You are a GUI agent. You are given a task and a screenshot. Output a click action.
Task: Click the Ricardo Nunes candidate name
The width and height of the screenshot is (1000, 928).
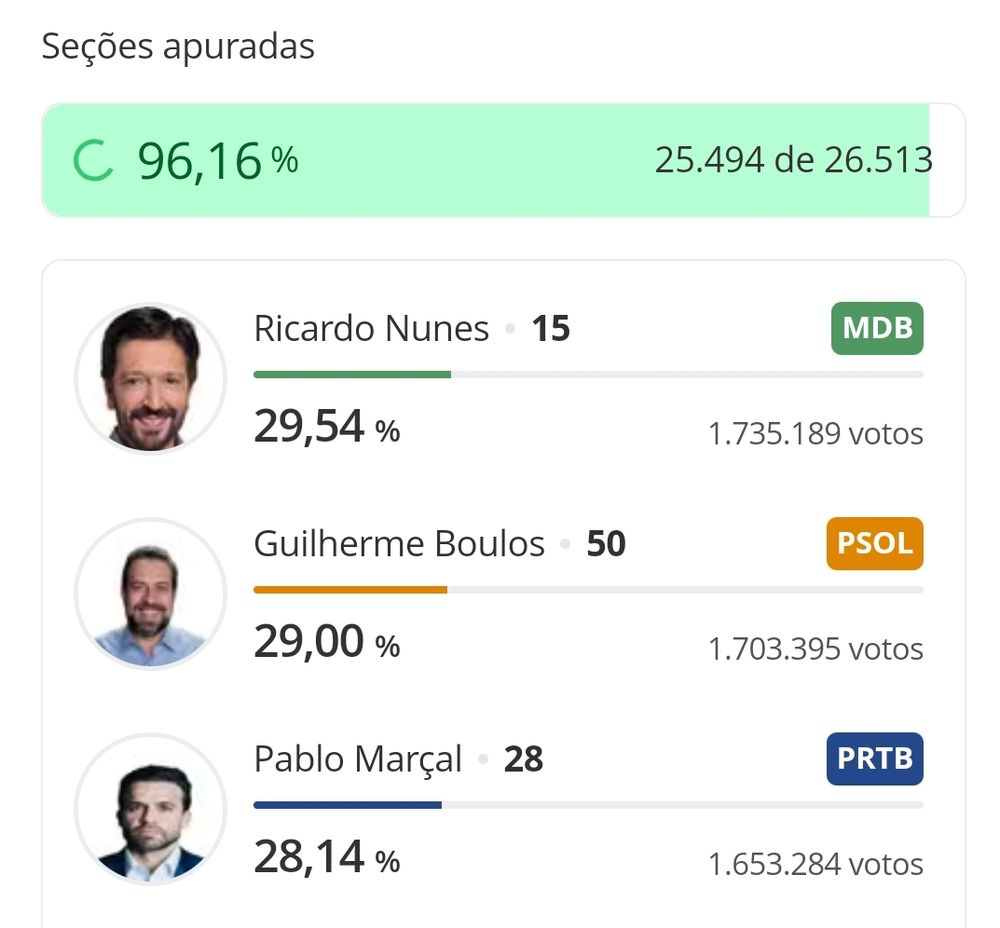[x=371, y=328]
